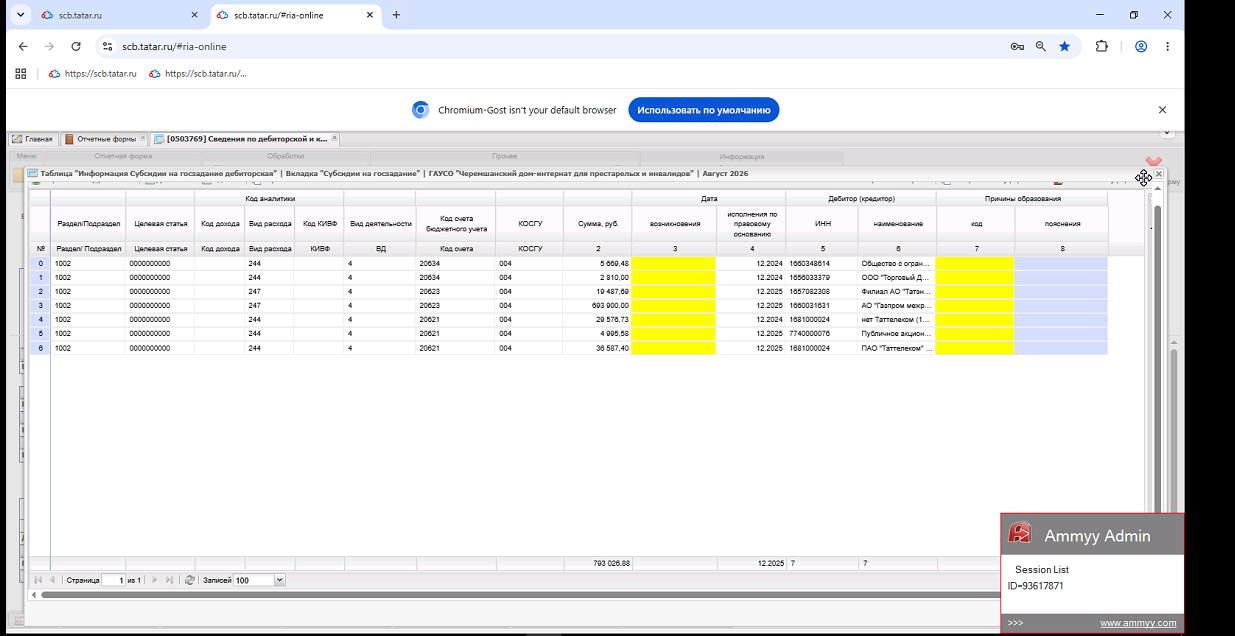The height and width of the screenshot is (636, 1235).
Task: Click 'Сумма, руб.' column header
Action: (597, 224)
